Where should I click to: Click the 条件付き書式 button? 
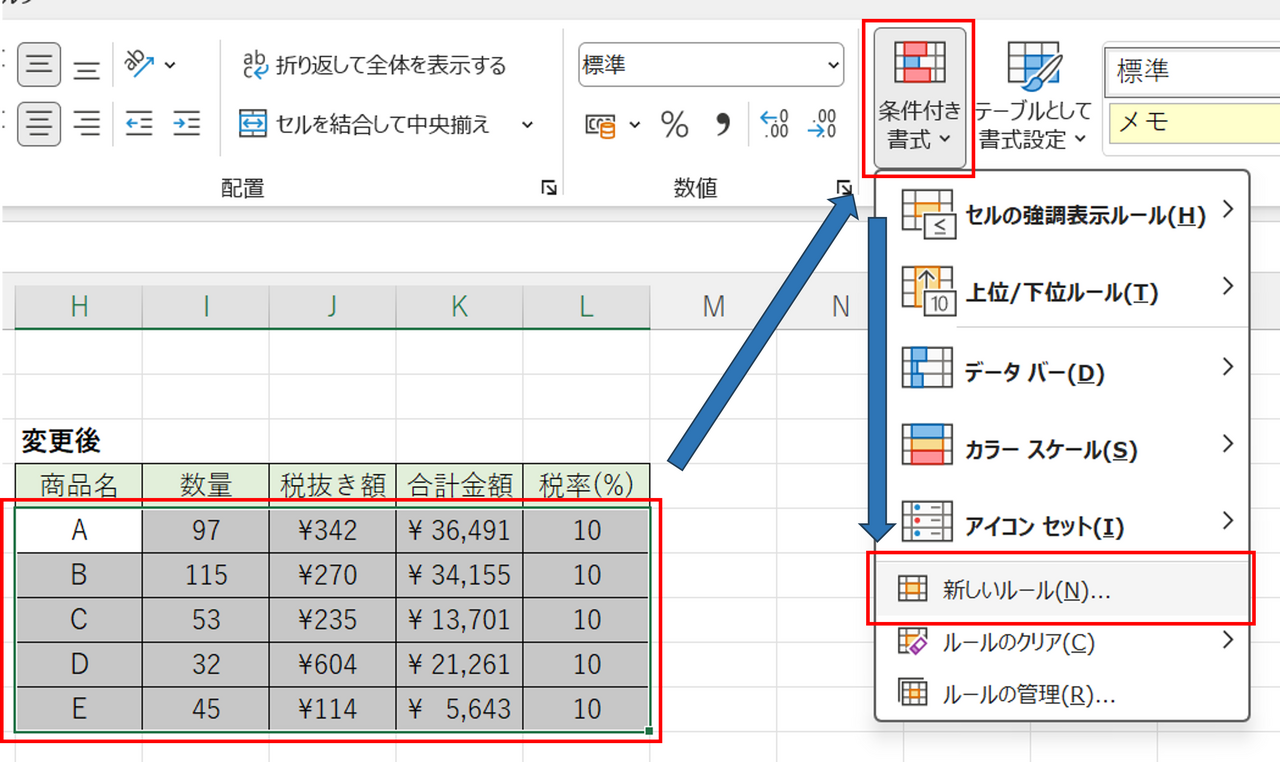[x=919, y=97]
